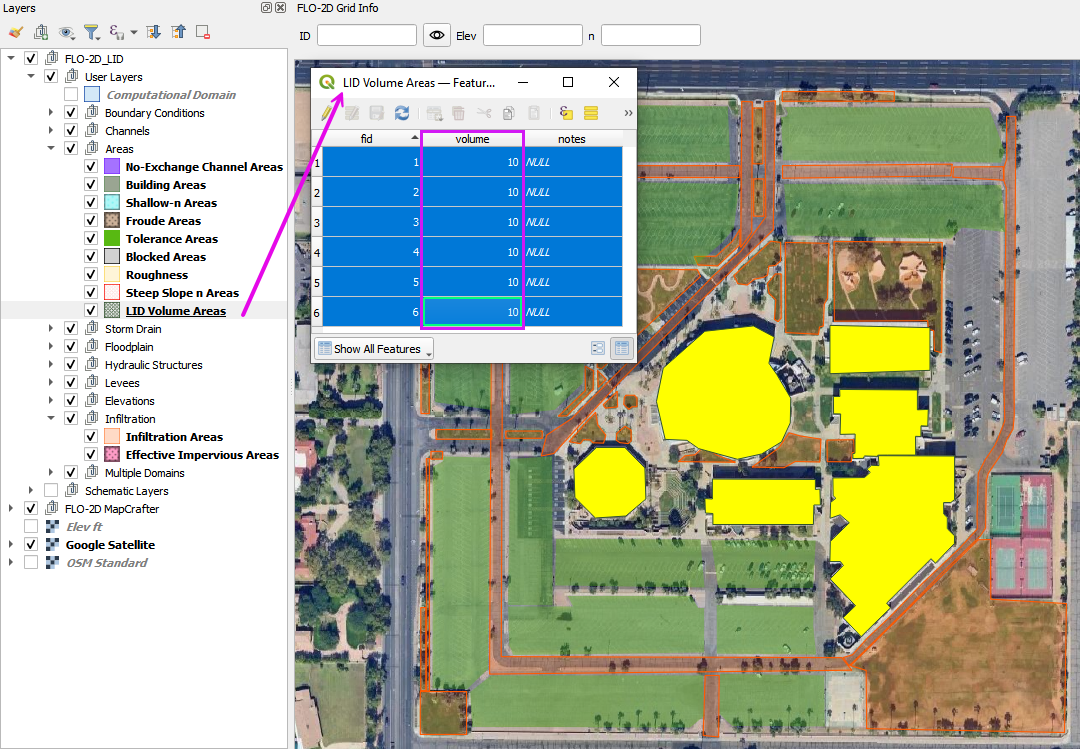Viewport: 1080px width, 749px height.
Task: Enable the Computational Domain layer checkbox
Action: 71,95
